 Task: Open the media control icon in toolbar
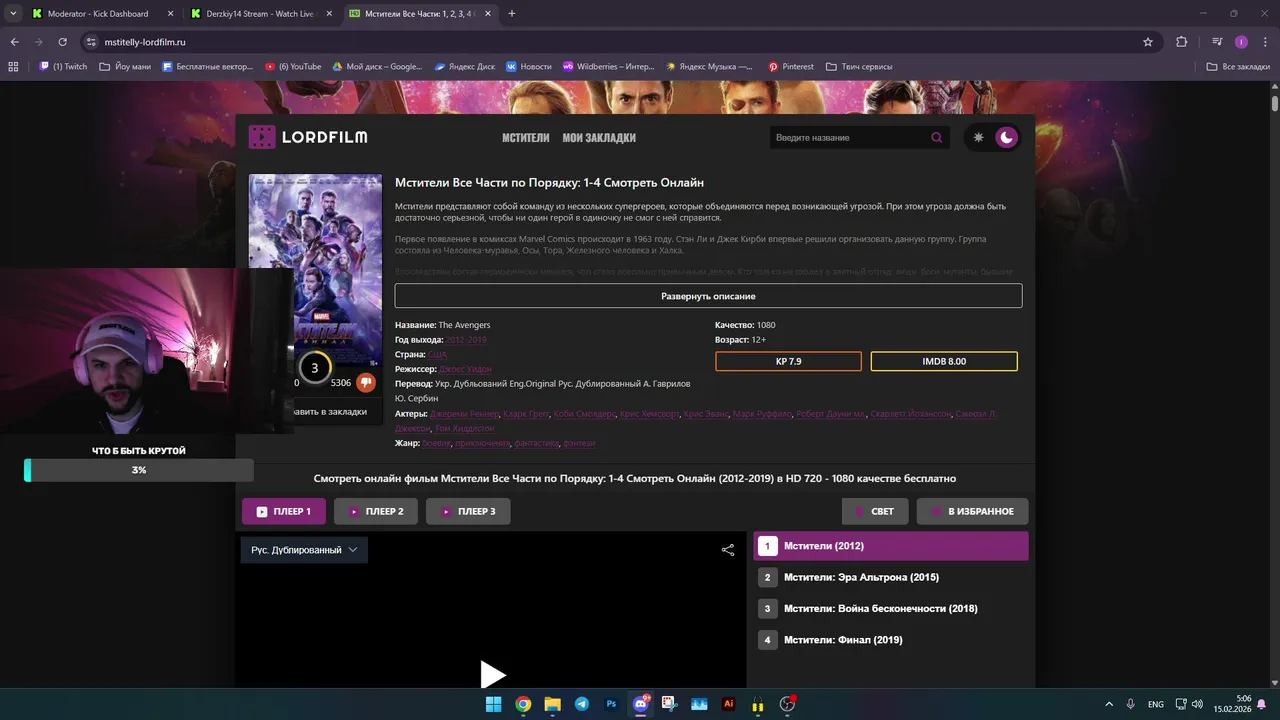(x=1217, y=42)
